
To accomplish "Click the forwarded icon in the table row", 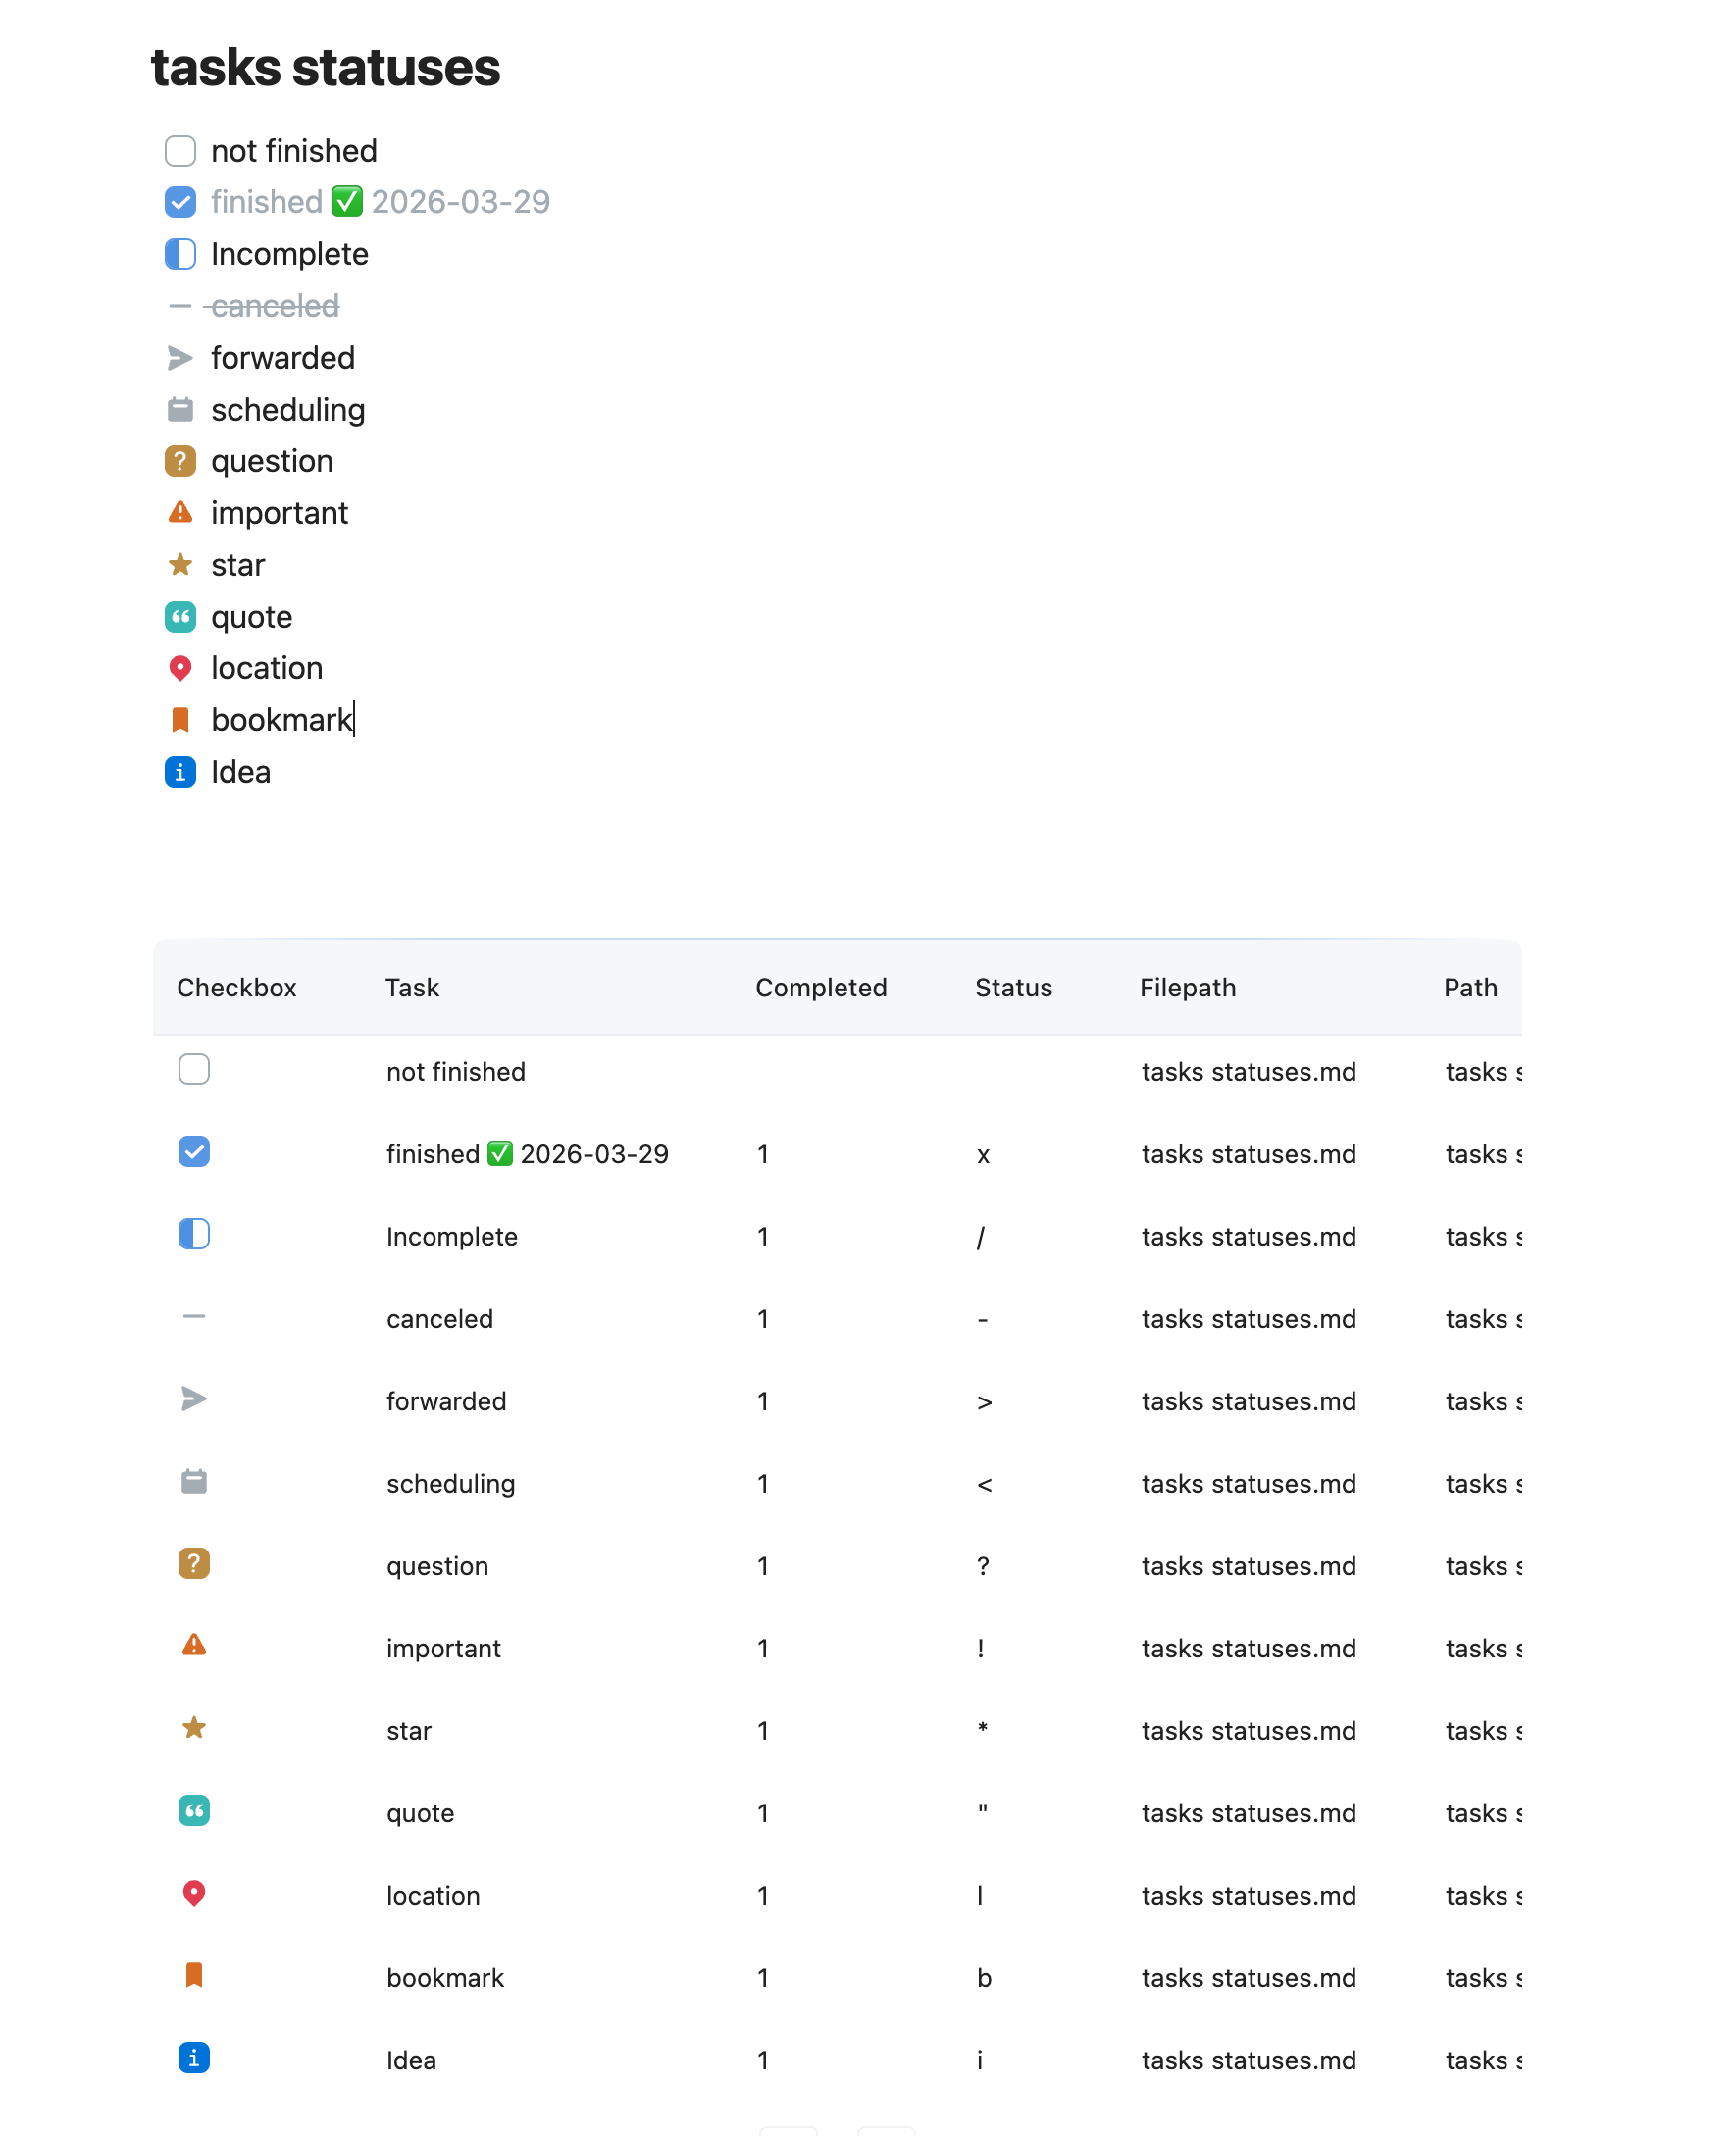I will [x=193, y=1400].
